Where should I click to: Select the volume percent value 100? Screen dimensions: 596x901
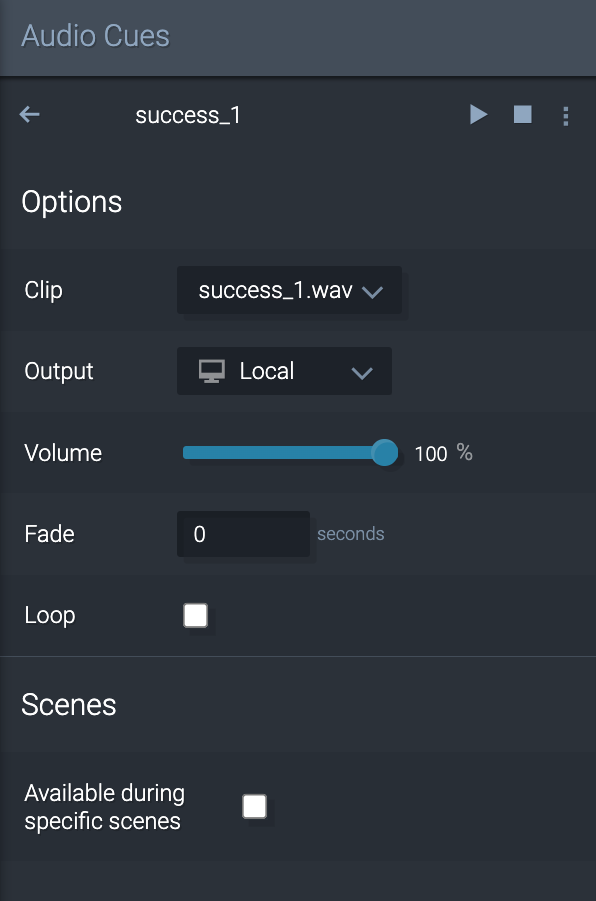pos(430,454)
